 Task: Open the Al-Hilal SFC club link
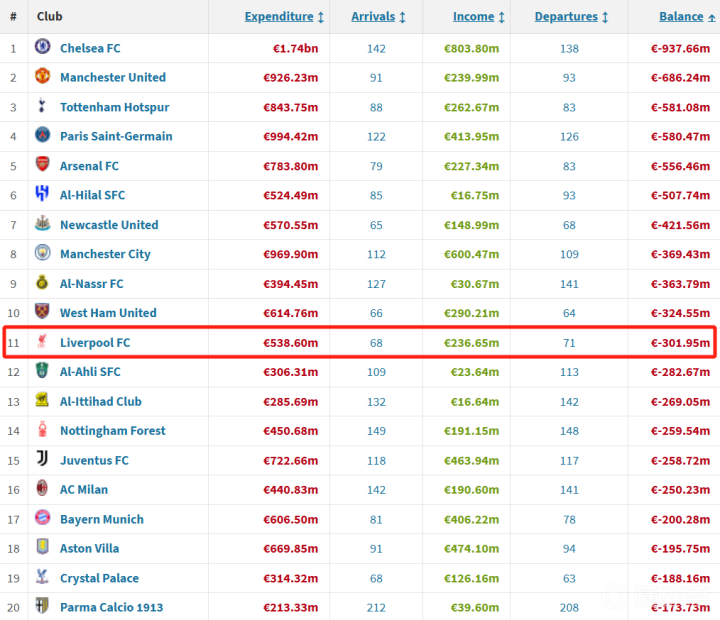pyautogui.click(x=92, y=195)
